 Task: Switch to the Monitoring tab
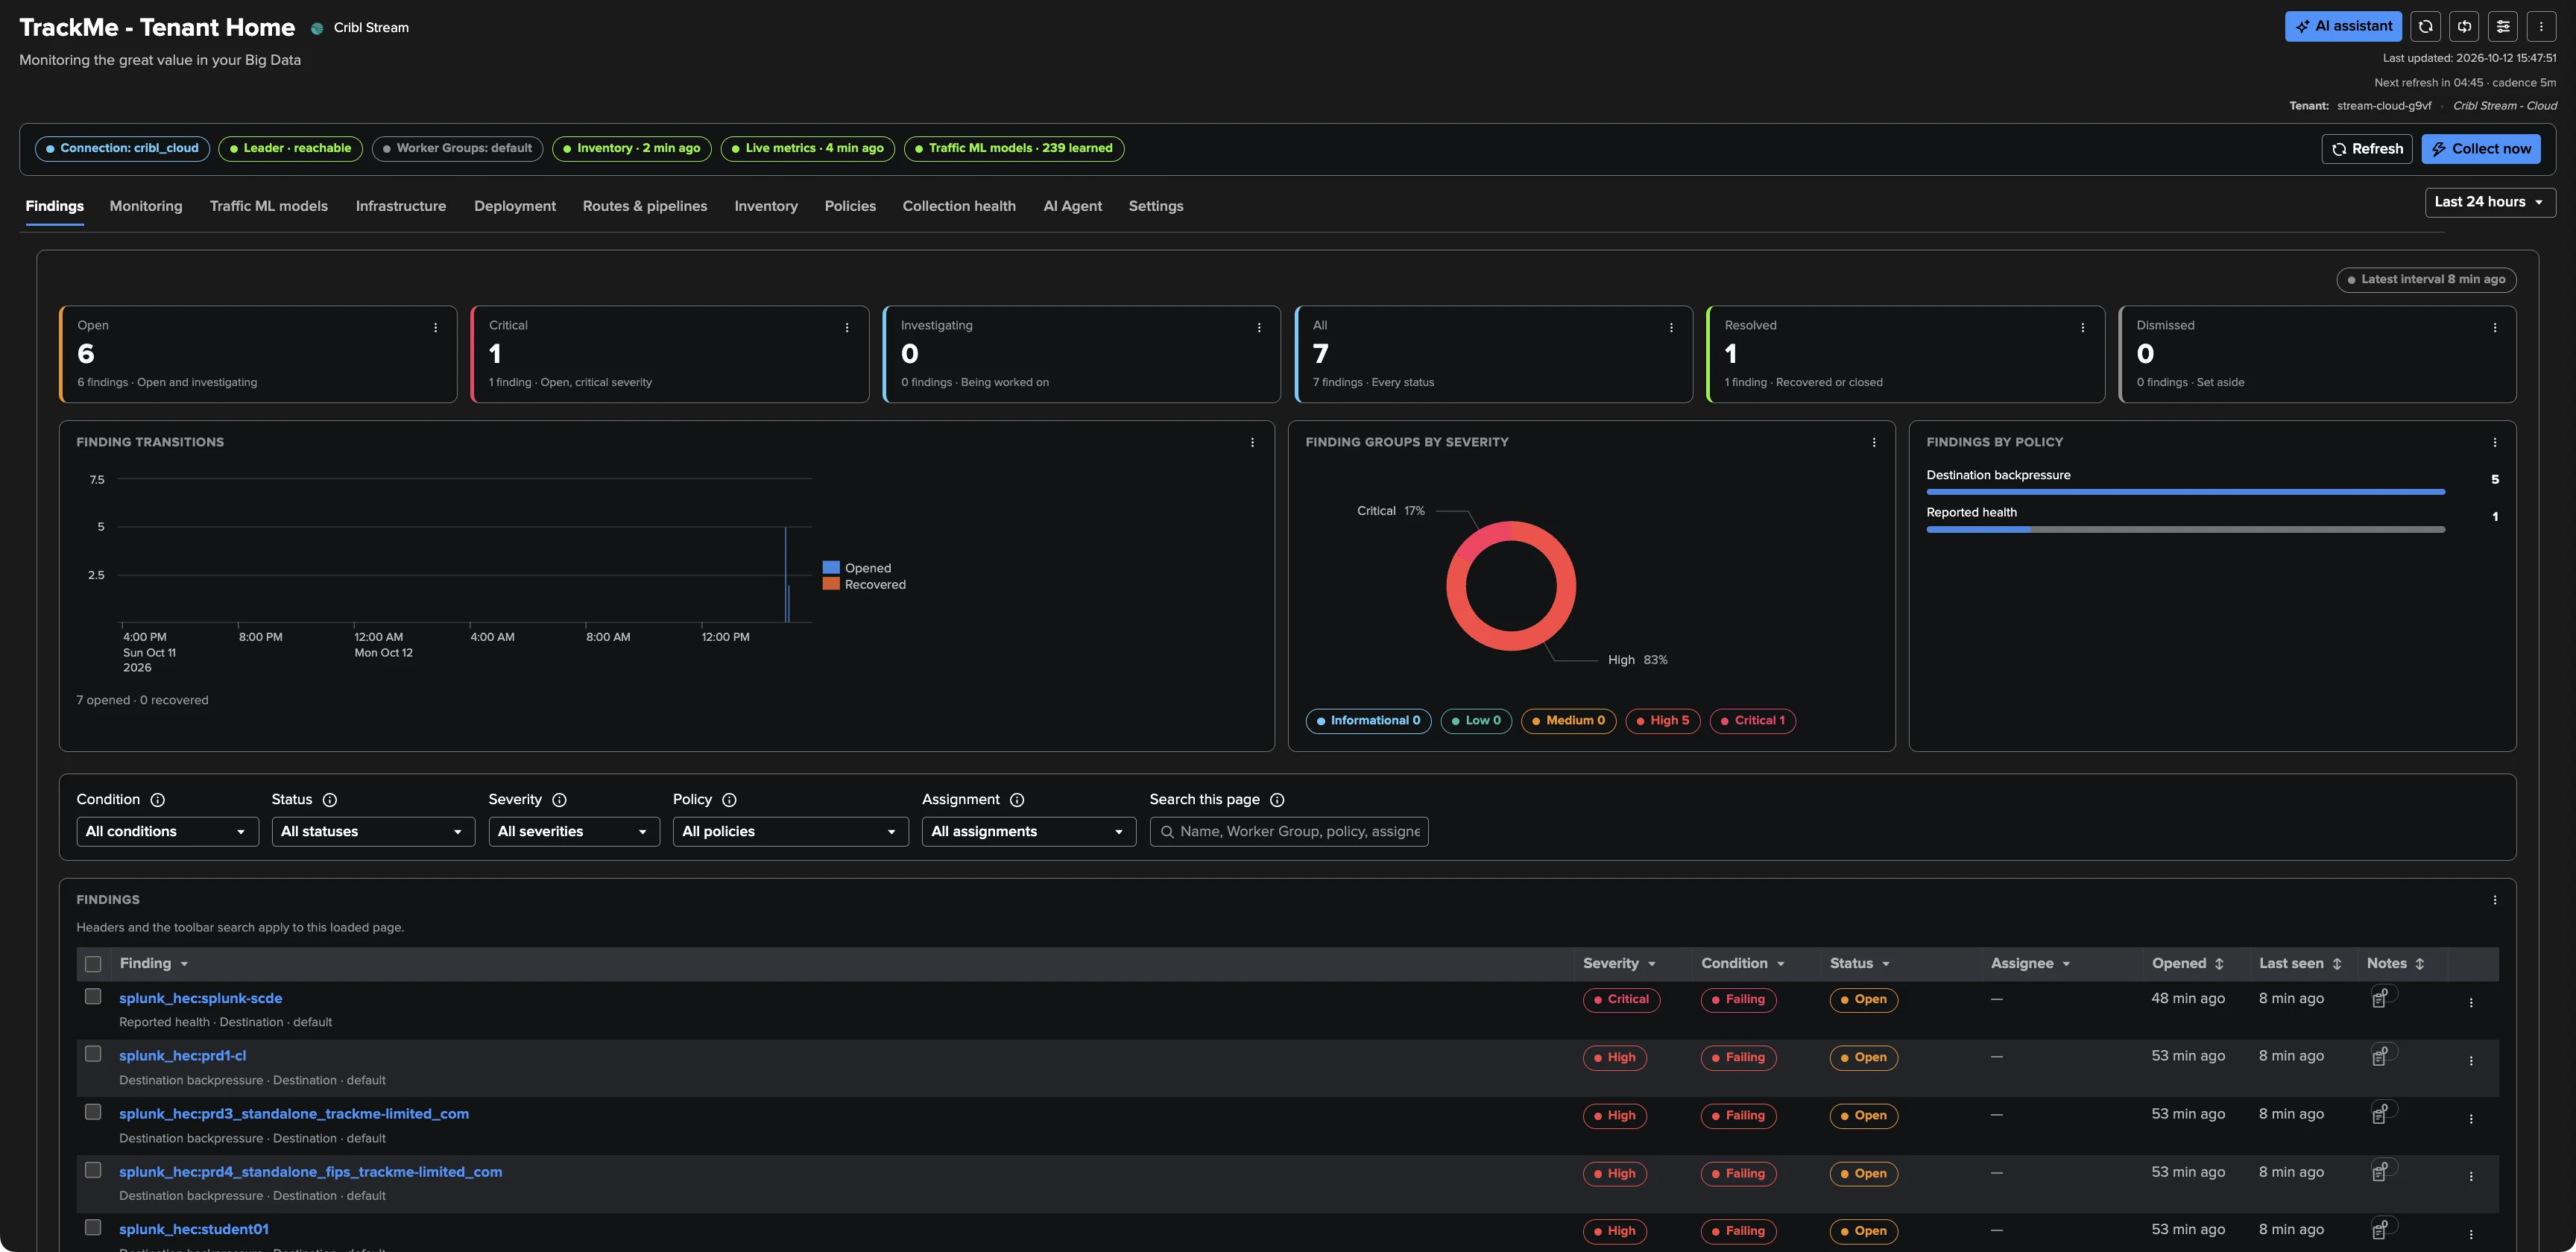pyautogui.click(x=146, y=206)
